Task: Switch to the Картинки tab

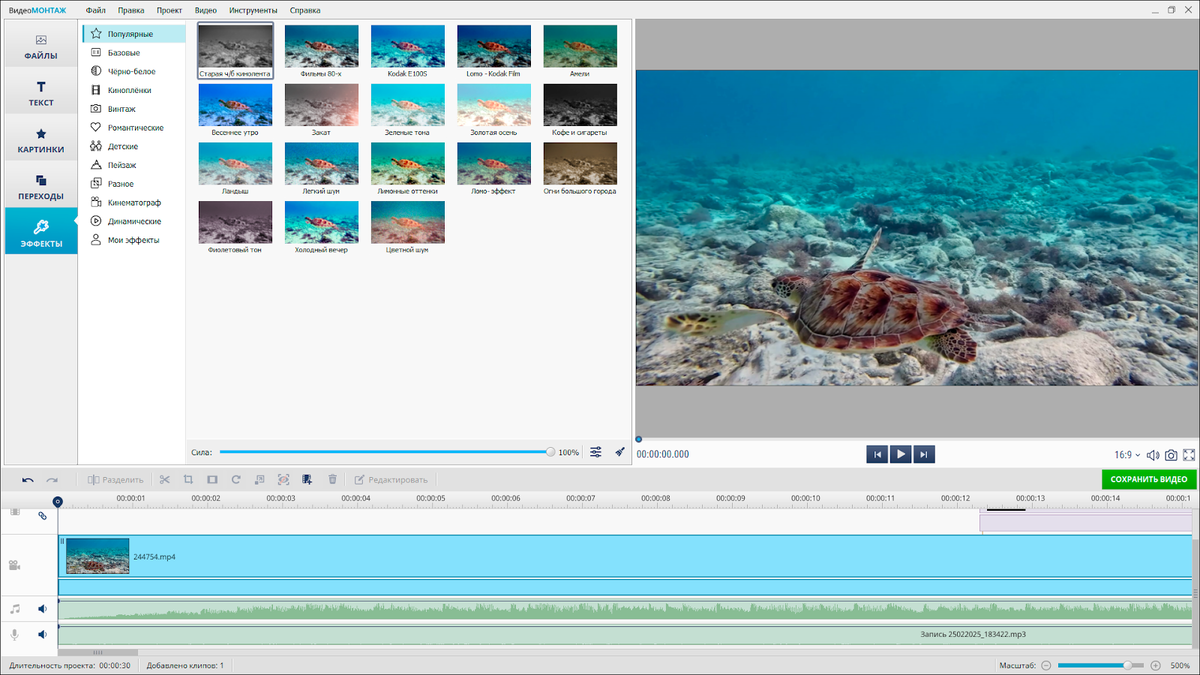Action: (41, 140)
